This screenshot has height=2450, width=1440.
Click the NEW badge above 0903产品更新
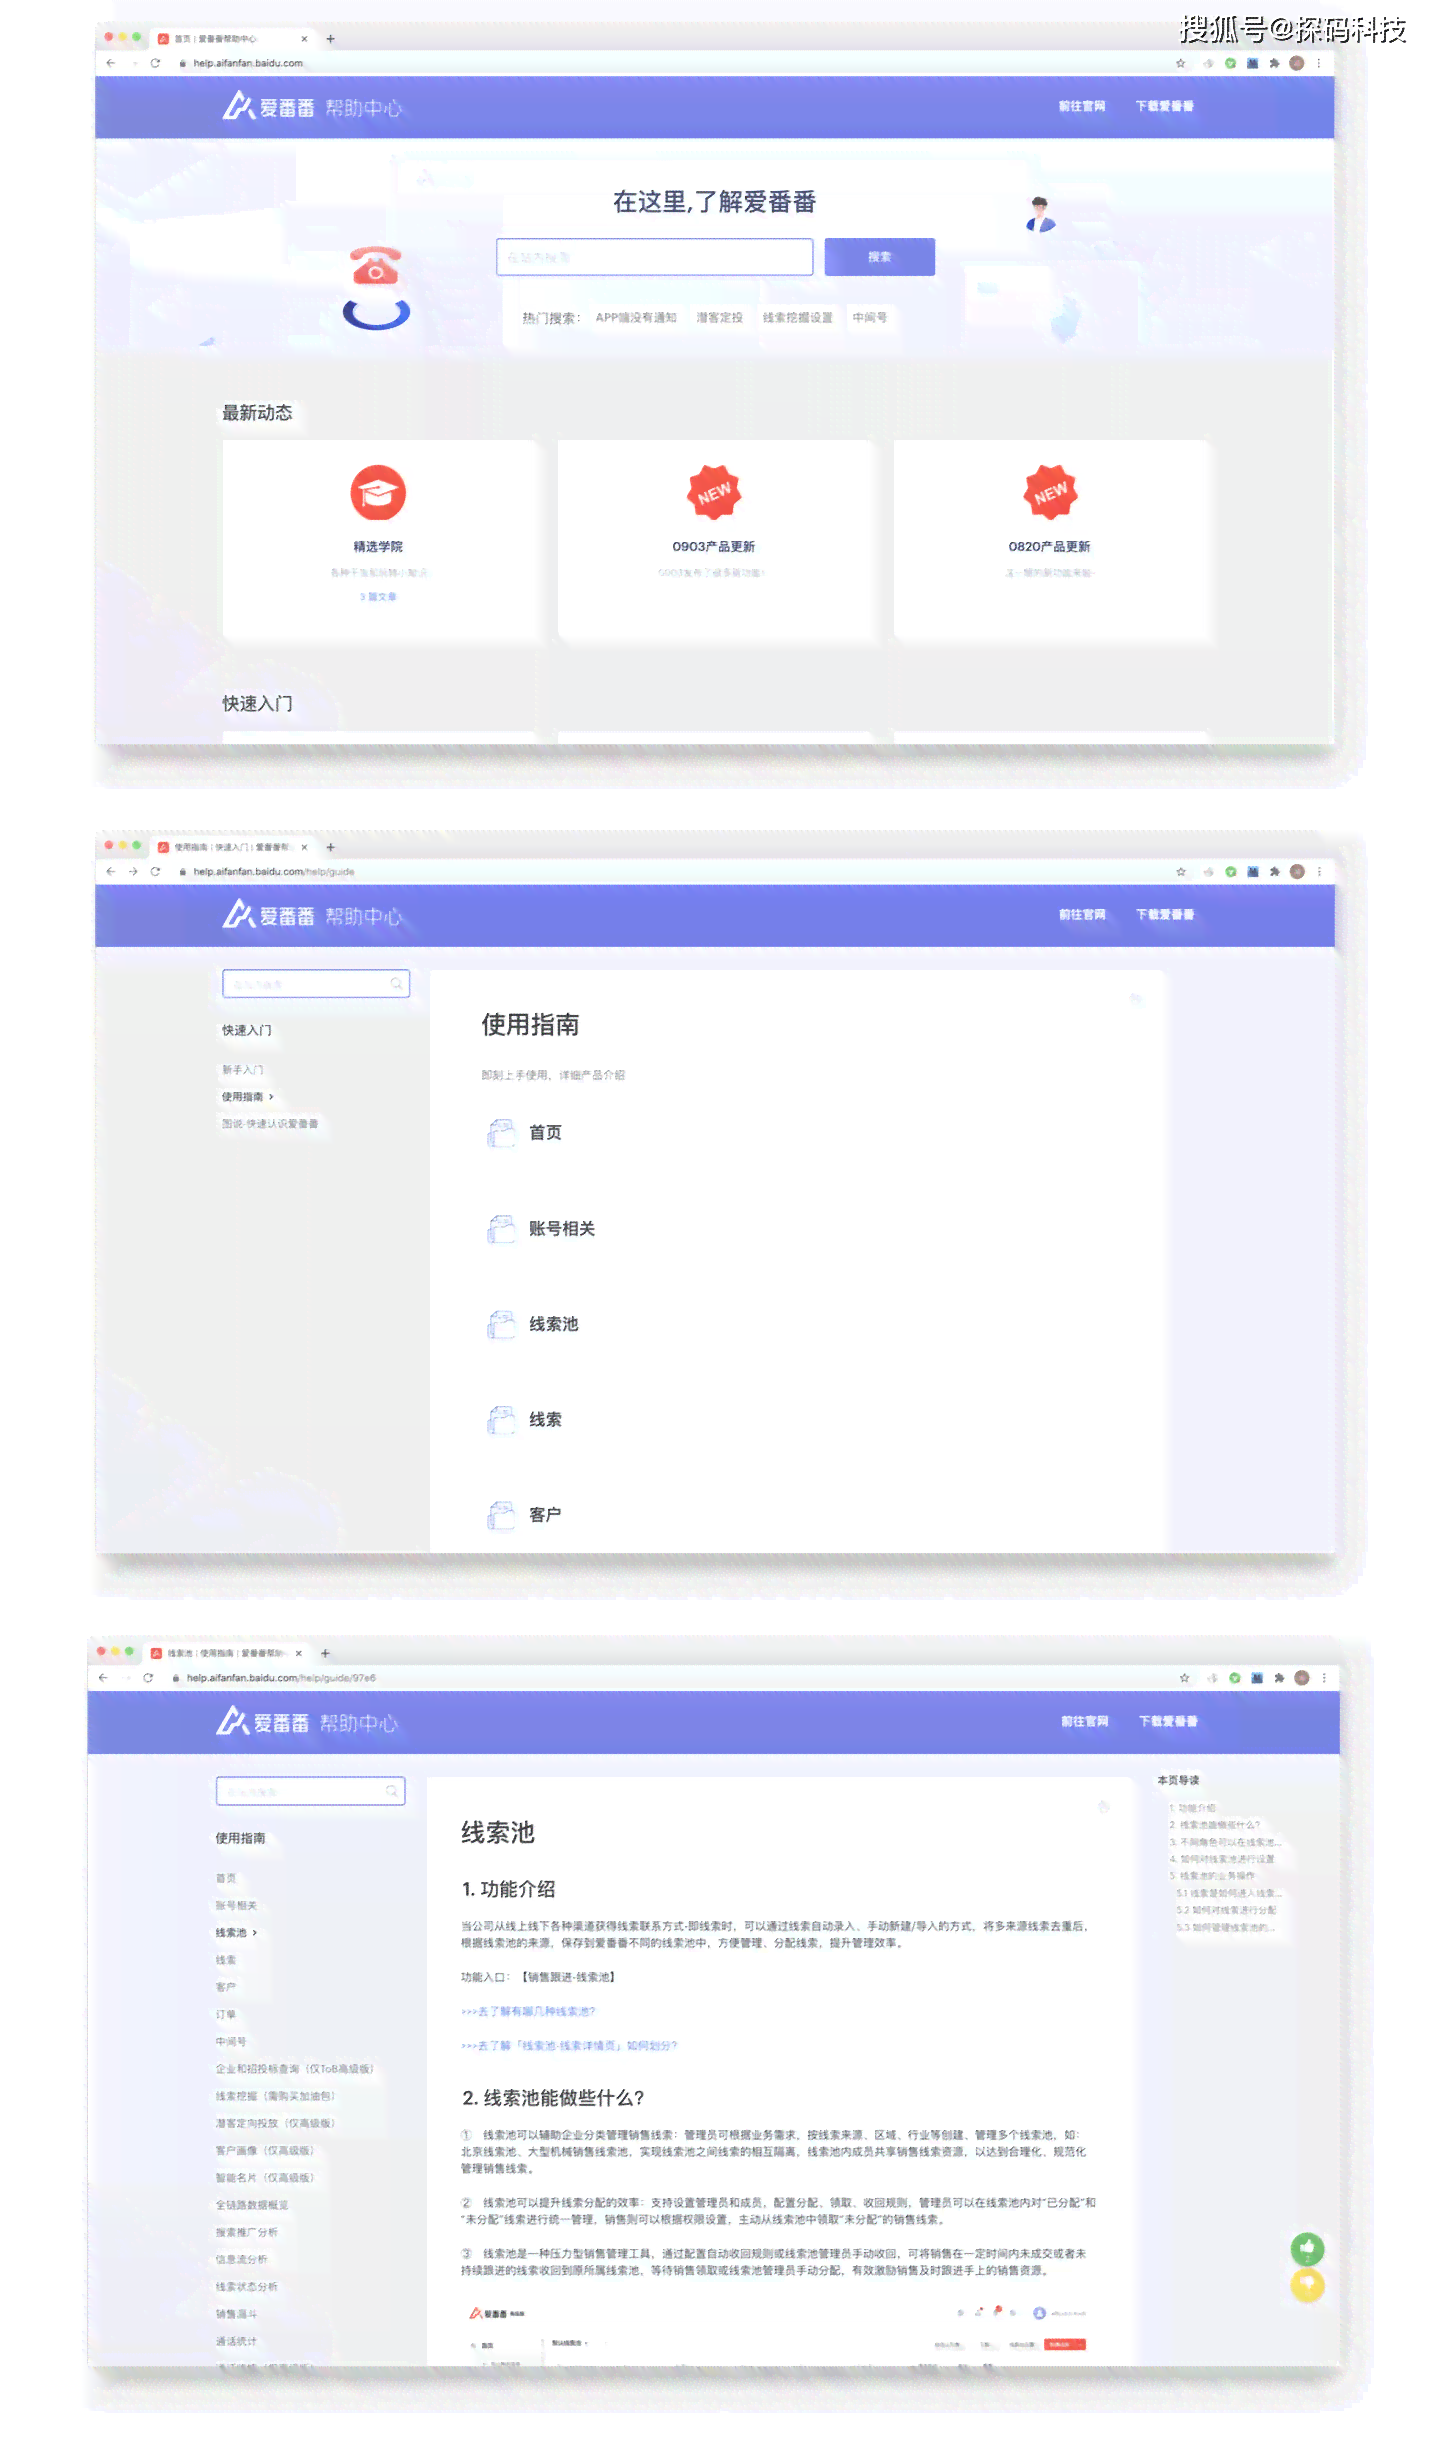[x=714, y=493]
